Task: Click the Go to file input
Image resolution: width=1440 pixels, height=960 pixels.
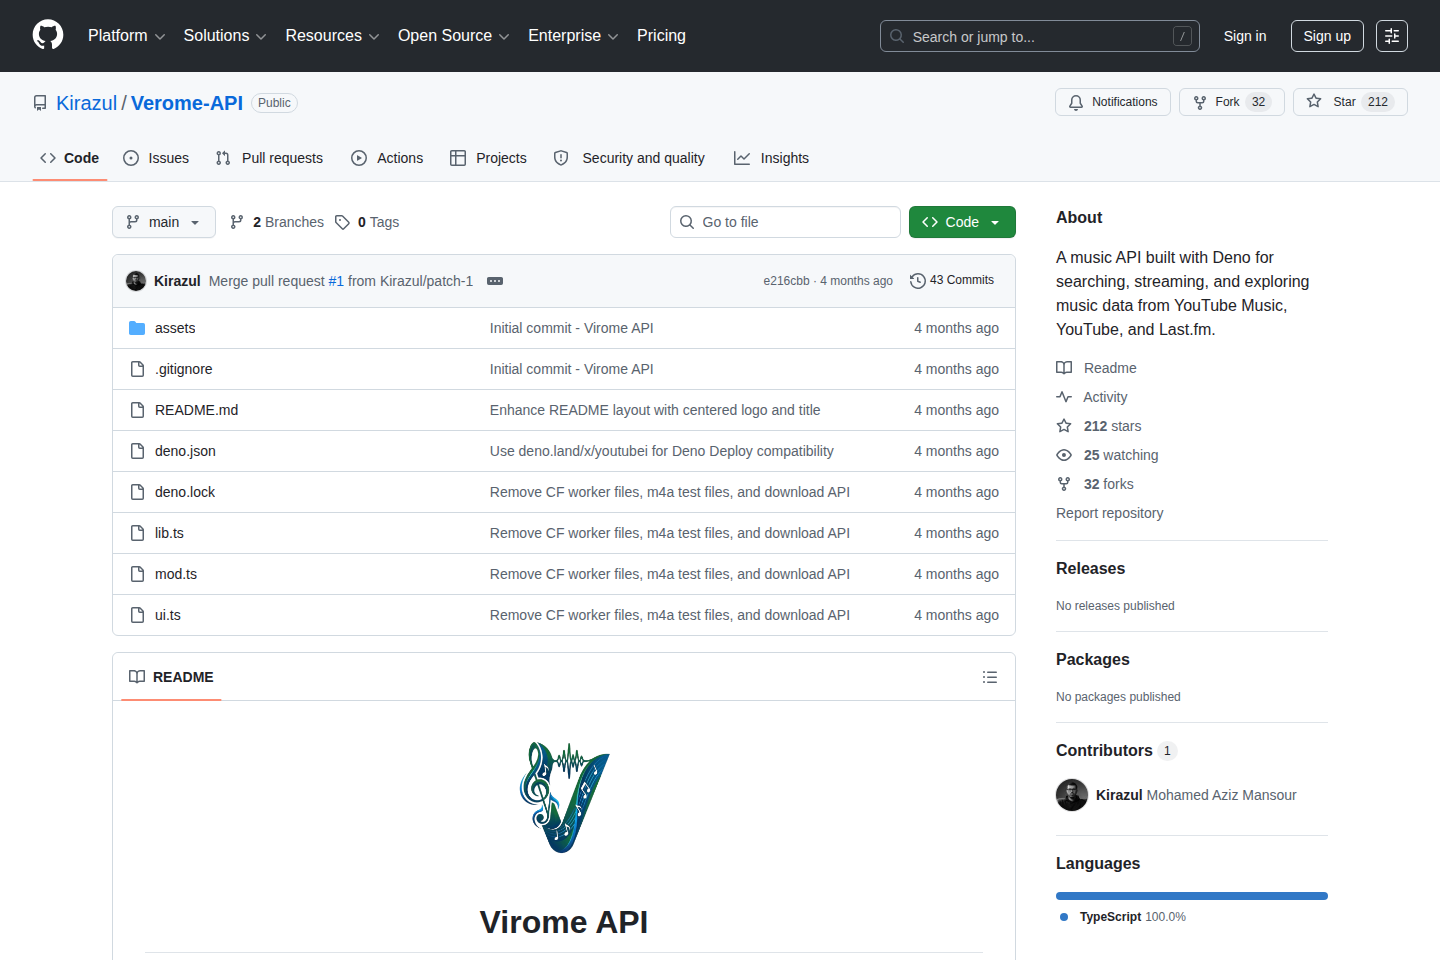Action: (x=785, y=222)
